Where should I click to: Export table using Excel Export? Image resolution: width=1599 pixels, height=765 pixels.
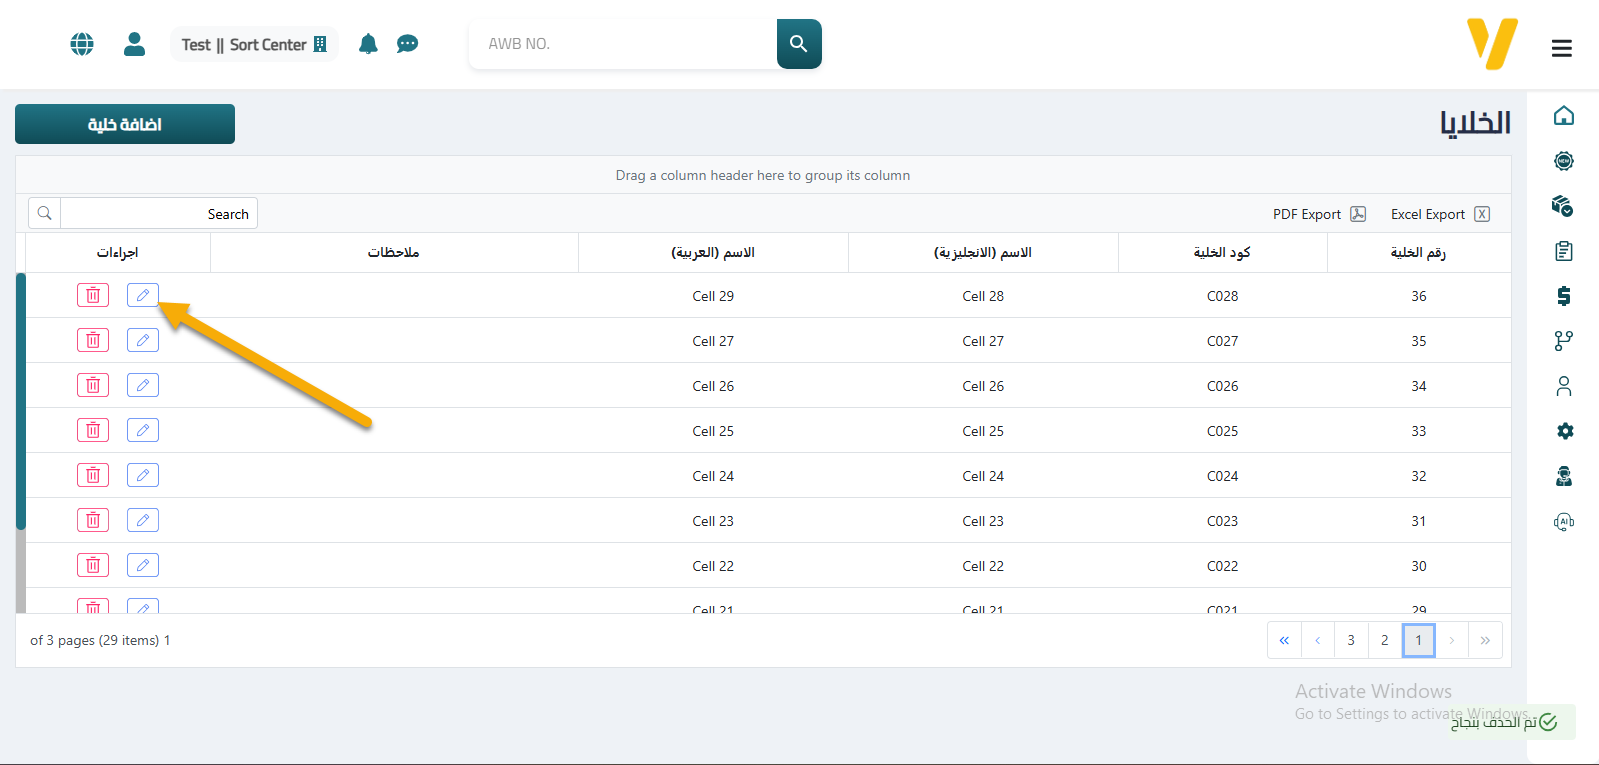pos(1439,214)
